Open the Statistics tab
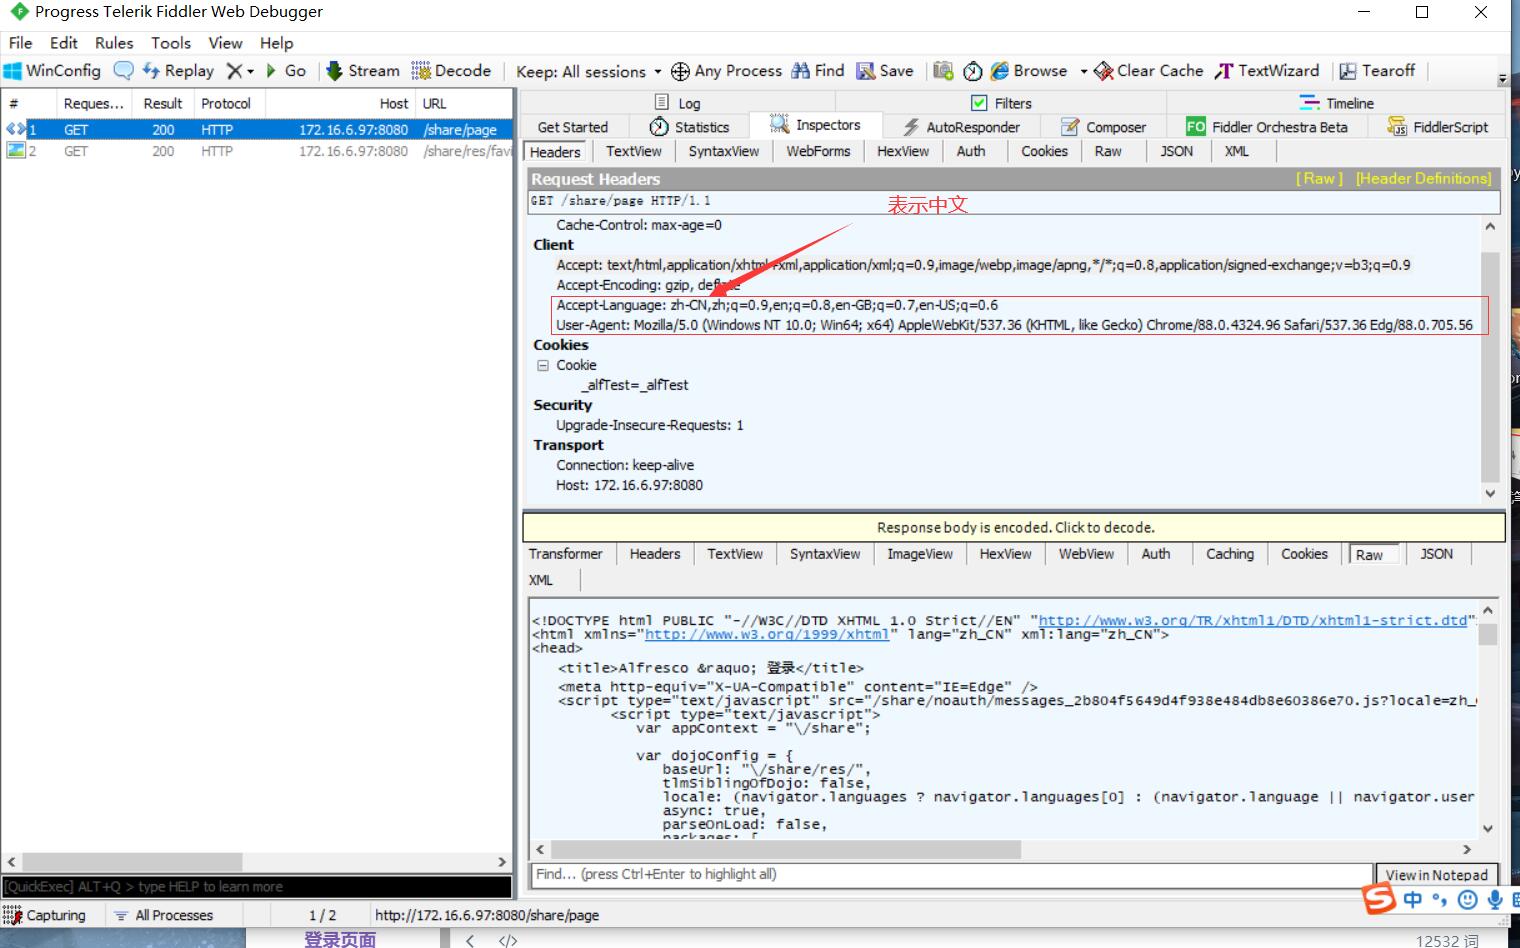Image resolution: width=1520 pixels, height=948 pixels. point(689,127)
